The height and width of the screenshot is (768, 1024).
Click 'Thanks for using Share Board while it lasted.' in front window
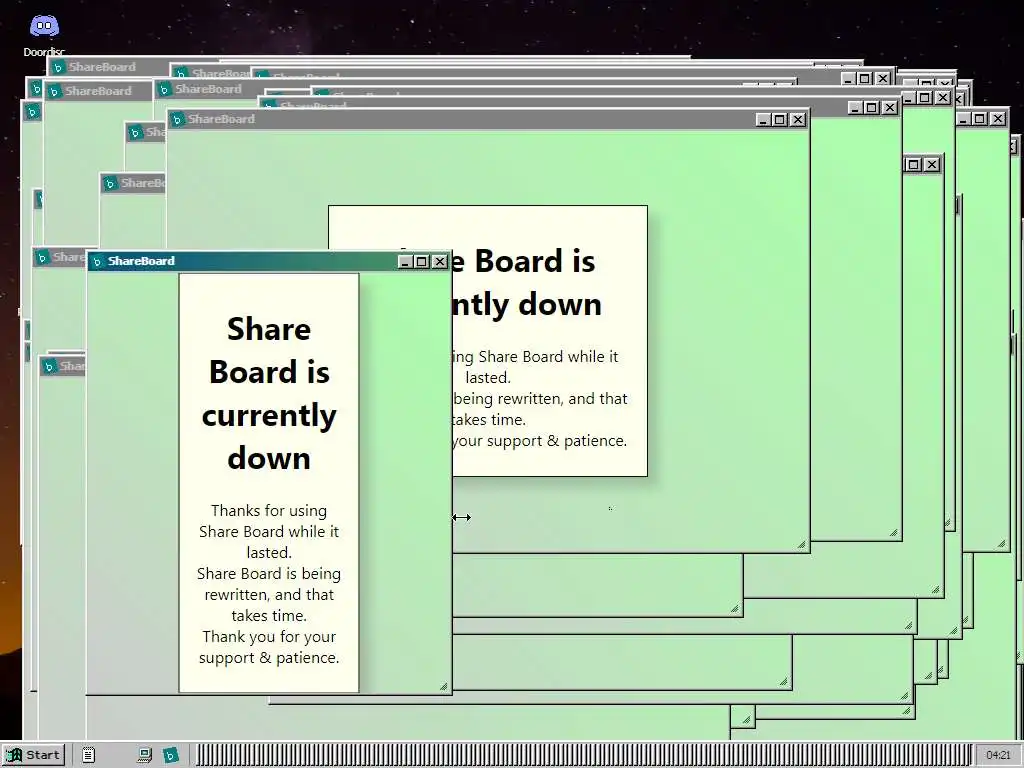coord(269,532)
